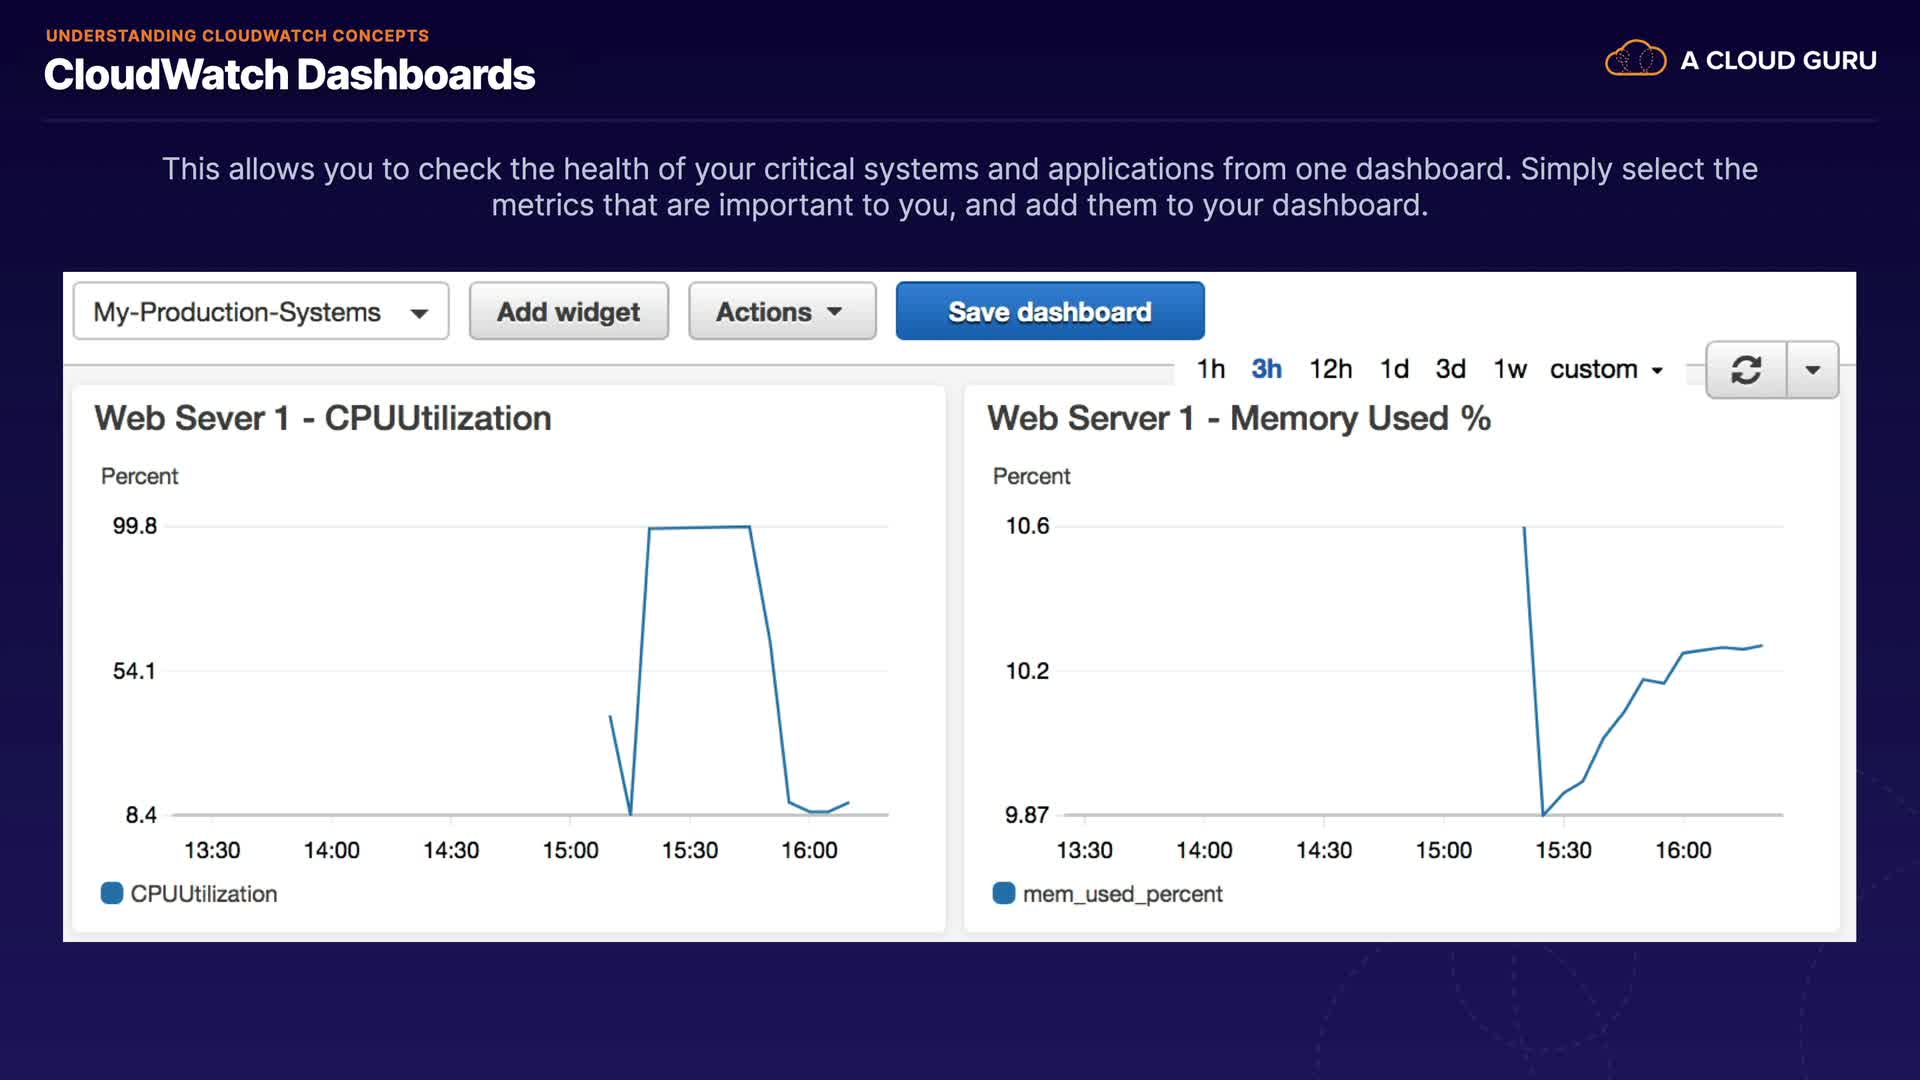
Task: Click the Web Sever 1 CPUUtilization widget title
Action: (x=322, y=418)
